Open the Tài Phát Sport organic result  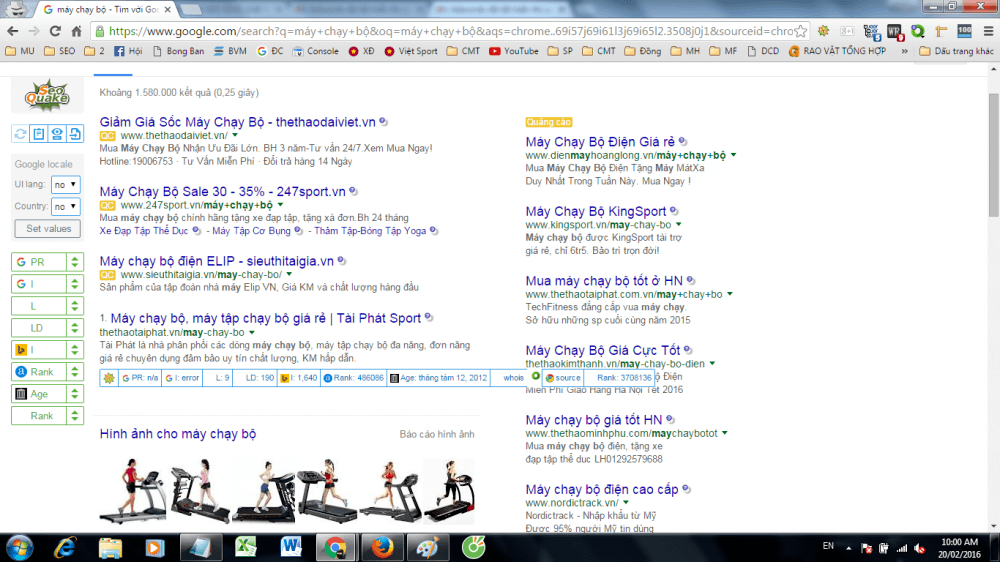pos(265,318)
